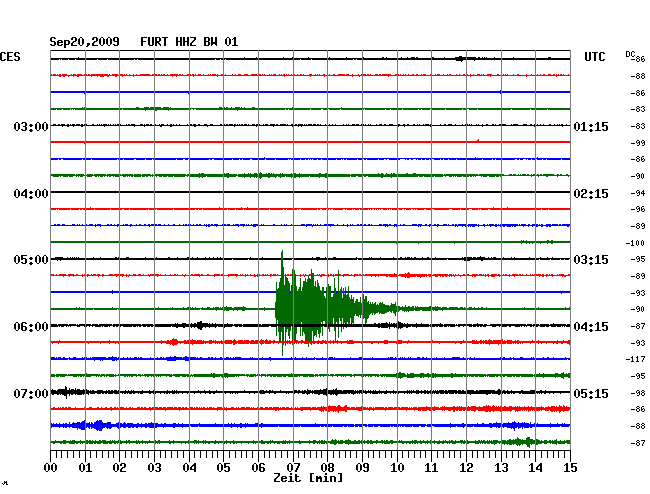Click the 03:15 UTC time label
Screen dimensions: 650x494
tap(591, 260)
